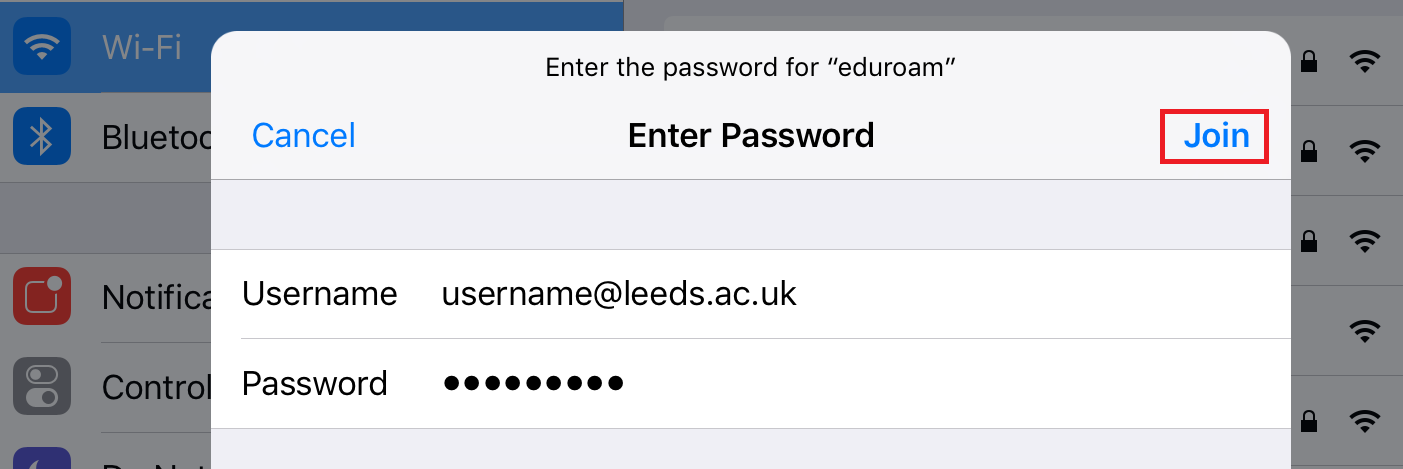This screenshot has width=1403, height=469.
Task: Tap the bottommost padlock icon in network list
Action: pos(1308,420)
